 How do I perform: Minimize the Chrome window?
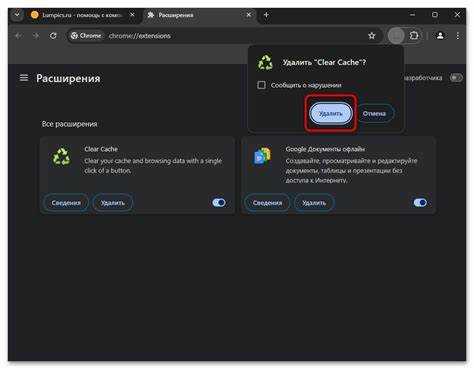tap(412, 15)
